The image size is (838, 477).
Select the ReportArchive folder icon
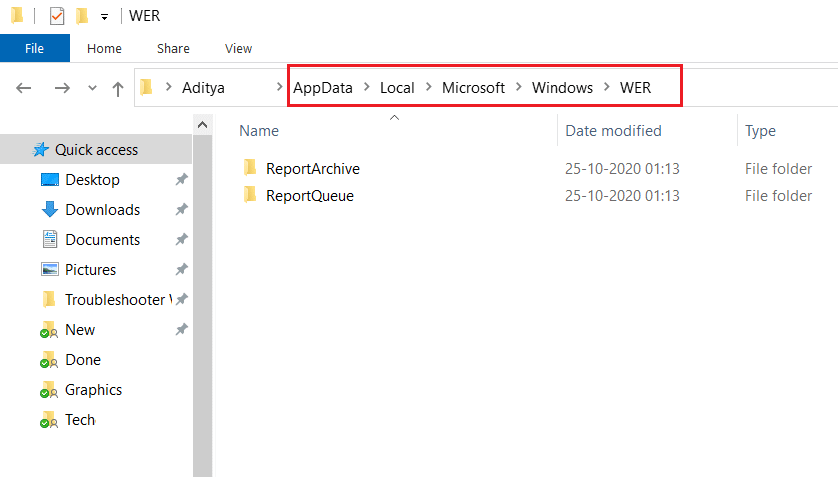[250, 168]
